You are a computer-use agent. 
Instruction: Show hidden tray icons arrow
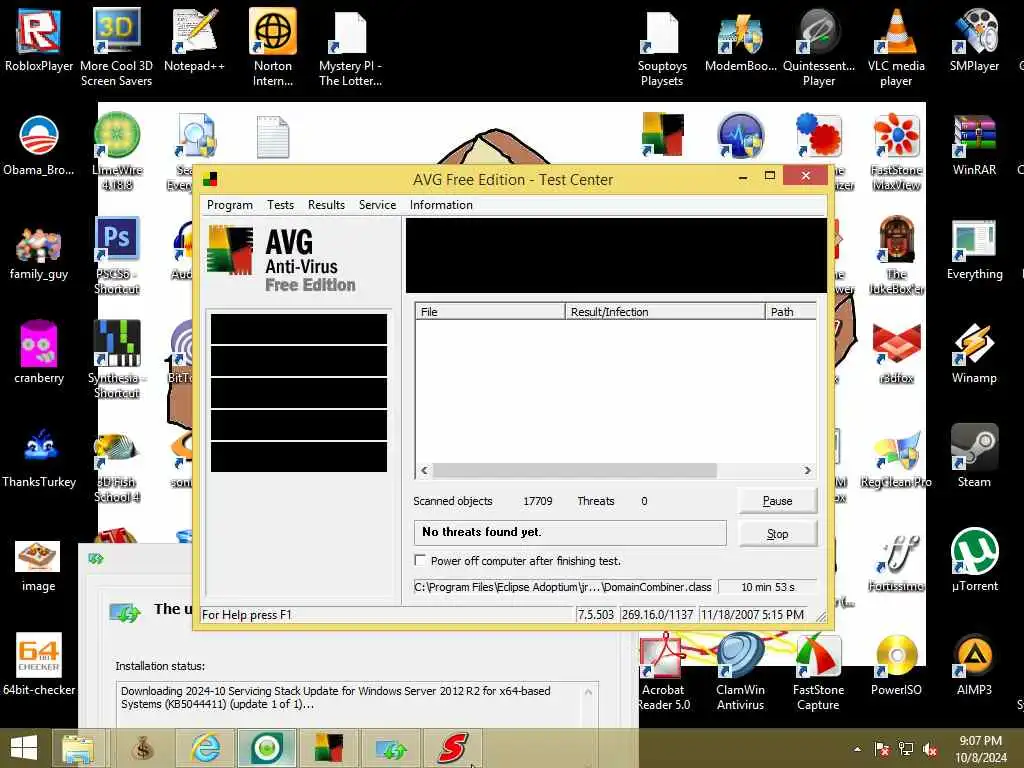tap(857, 749)
